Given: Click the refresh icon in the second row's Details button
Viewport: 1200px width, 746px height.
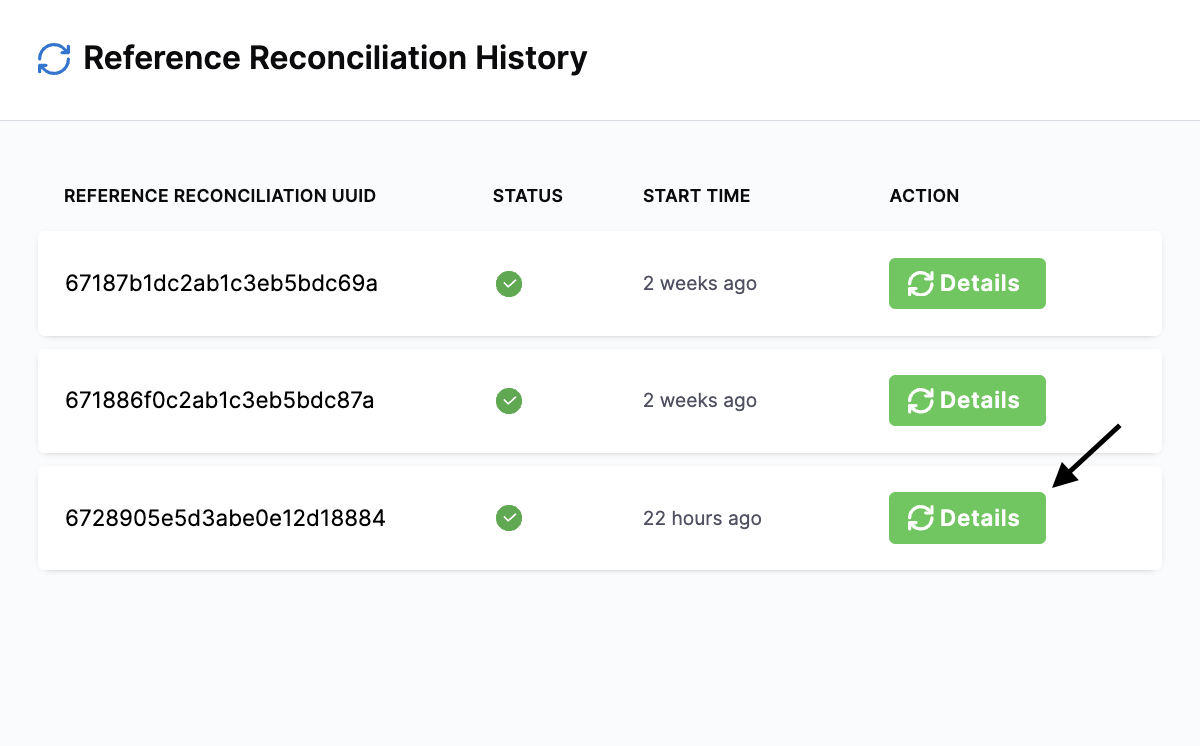Looking at the screenshot, I should click(x=920, y=401).
